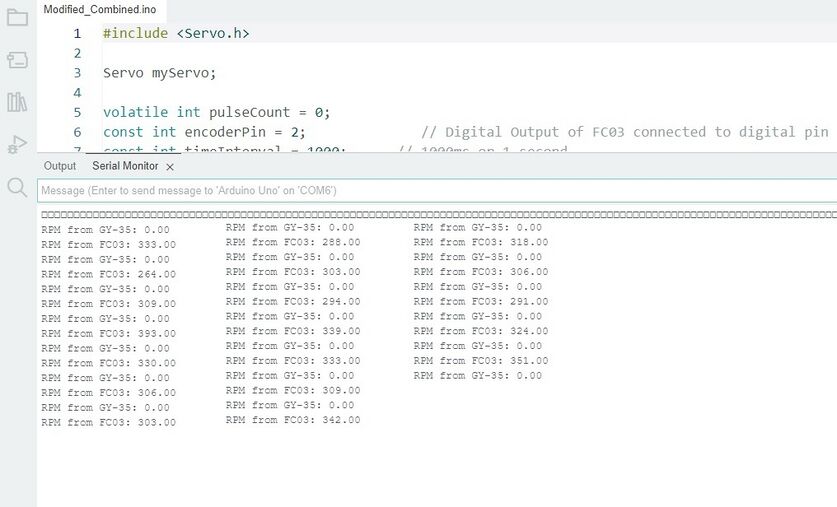The image size is (837, 507).
Task: Click the 'const int encoderPin = 2' code
Action: click(204, 132)
